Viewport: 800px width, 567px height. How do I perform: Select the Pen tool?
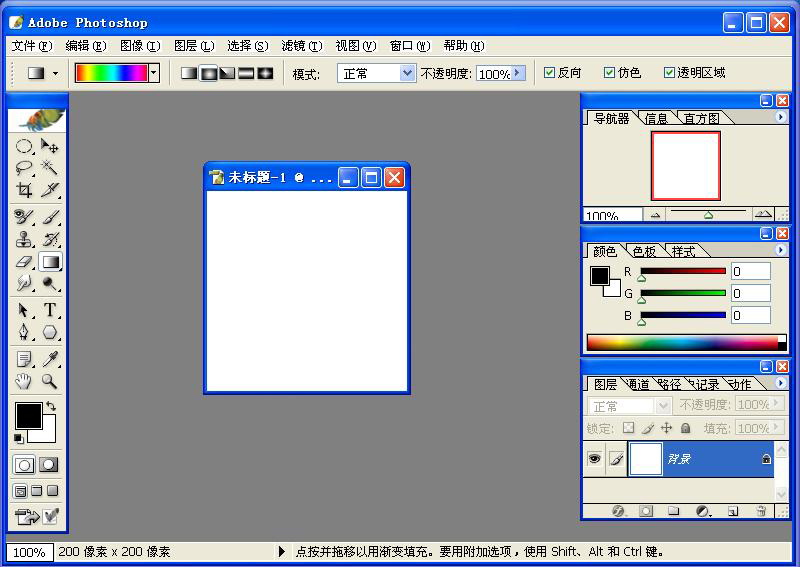pos(23,332)
